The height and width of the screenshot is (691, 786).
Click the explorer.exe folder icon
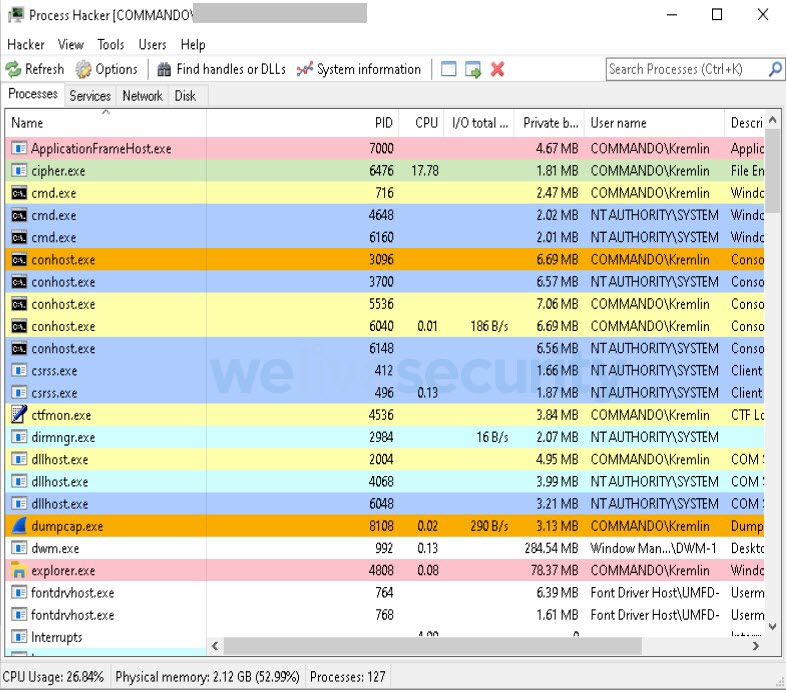pos(19,570)
